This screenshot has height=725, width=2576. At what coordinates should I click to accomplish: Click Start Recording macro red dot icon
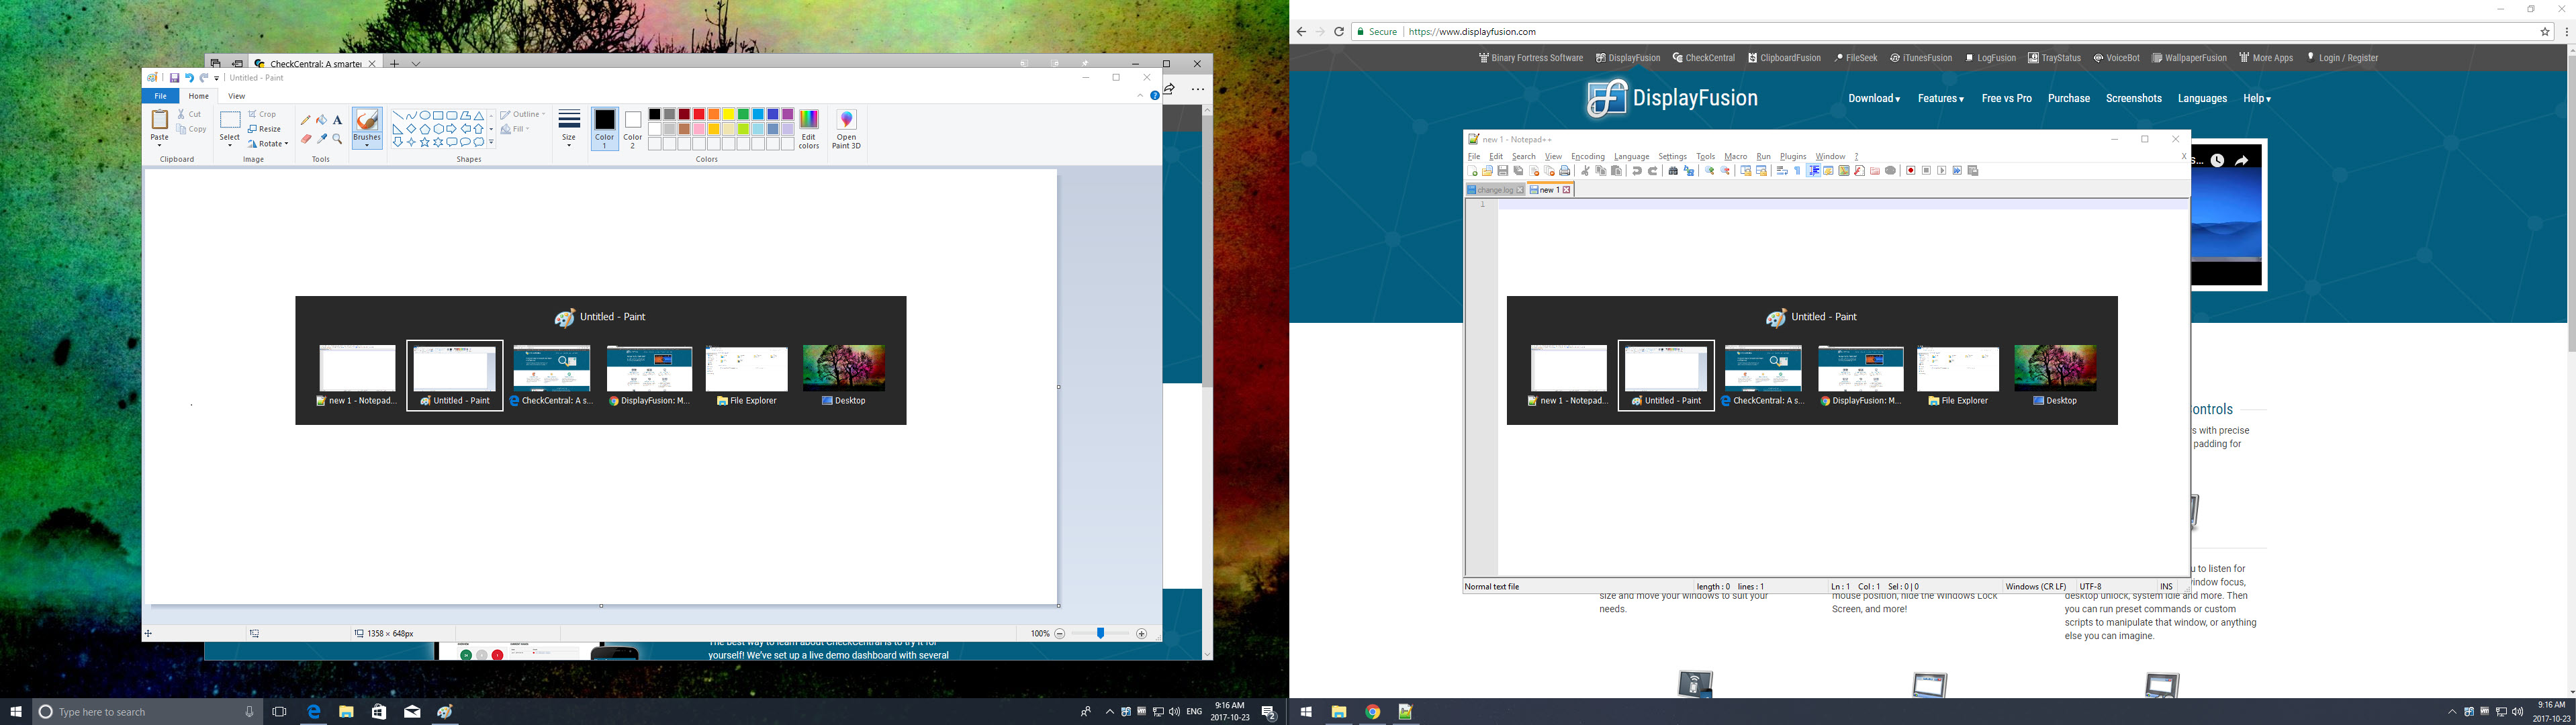click(1911, 171)
